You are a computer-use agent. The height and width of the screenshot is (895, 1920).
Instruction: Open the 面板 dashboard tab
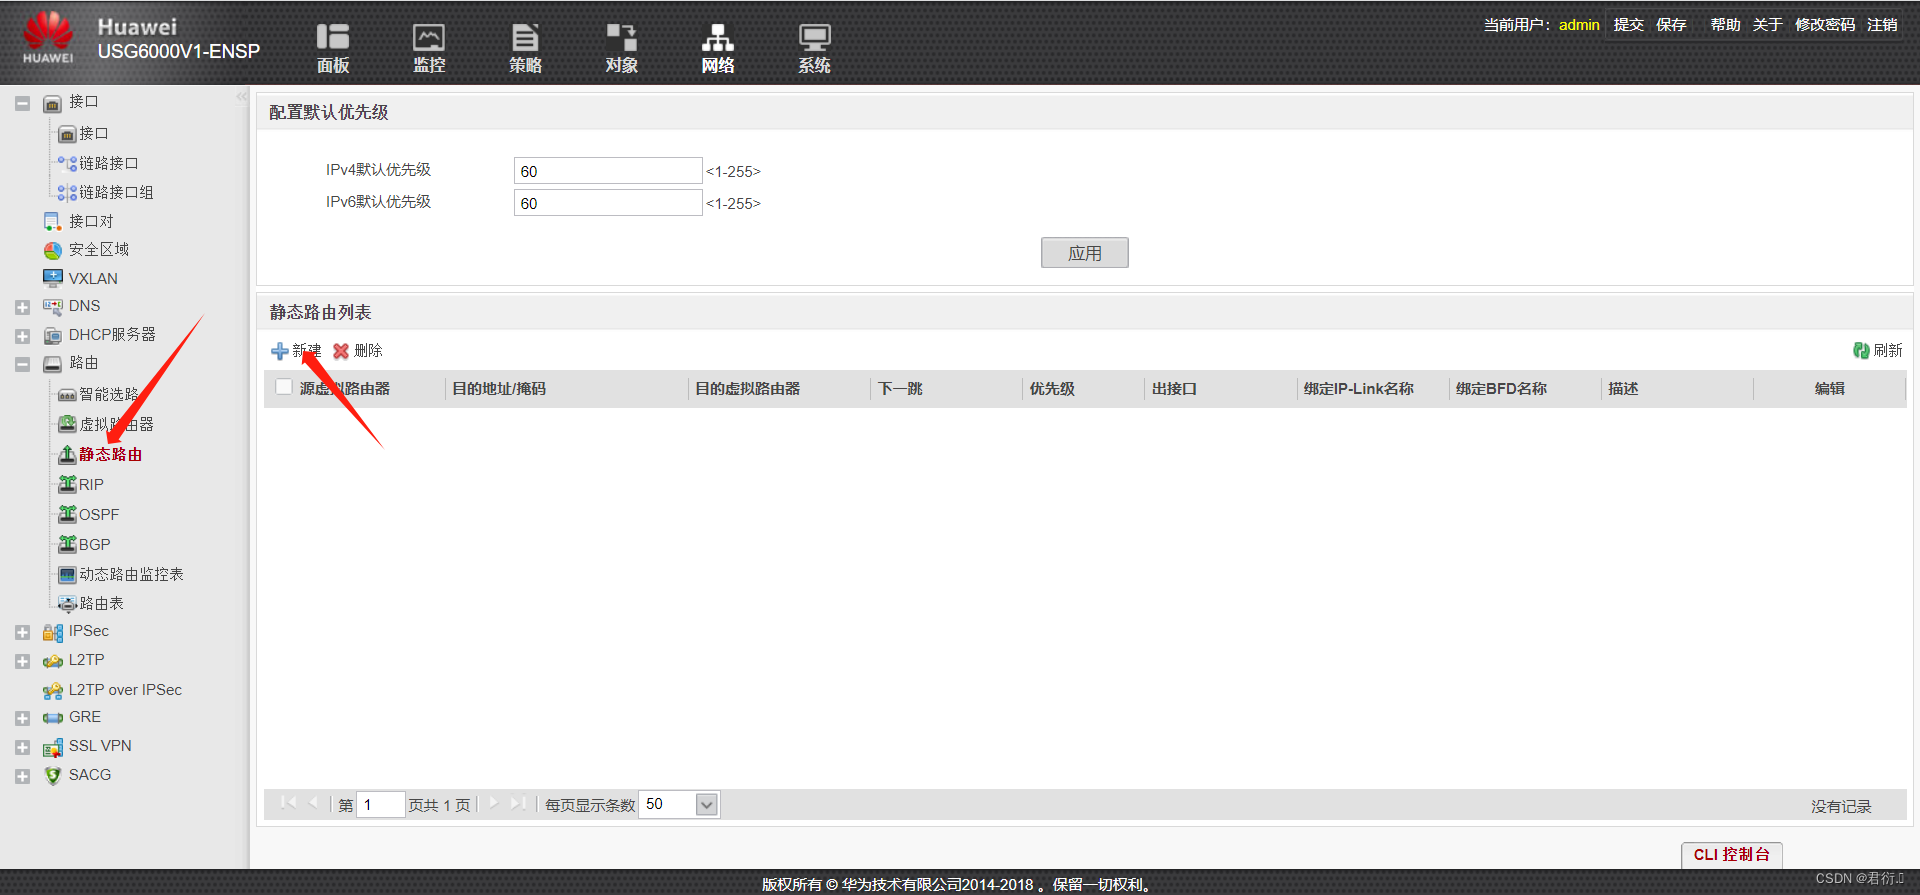(x=333, y=48)
